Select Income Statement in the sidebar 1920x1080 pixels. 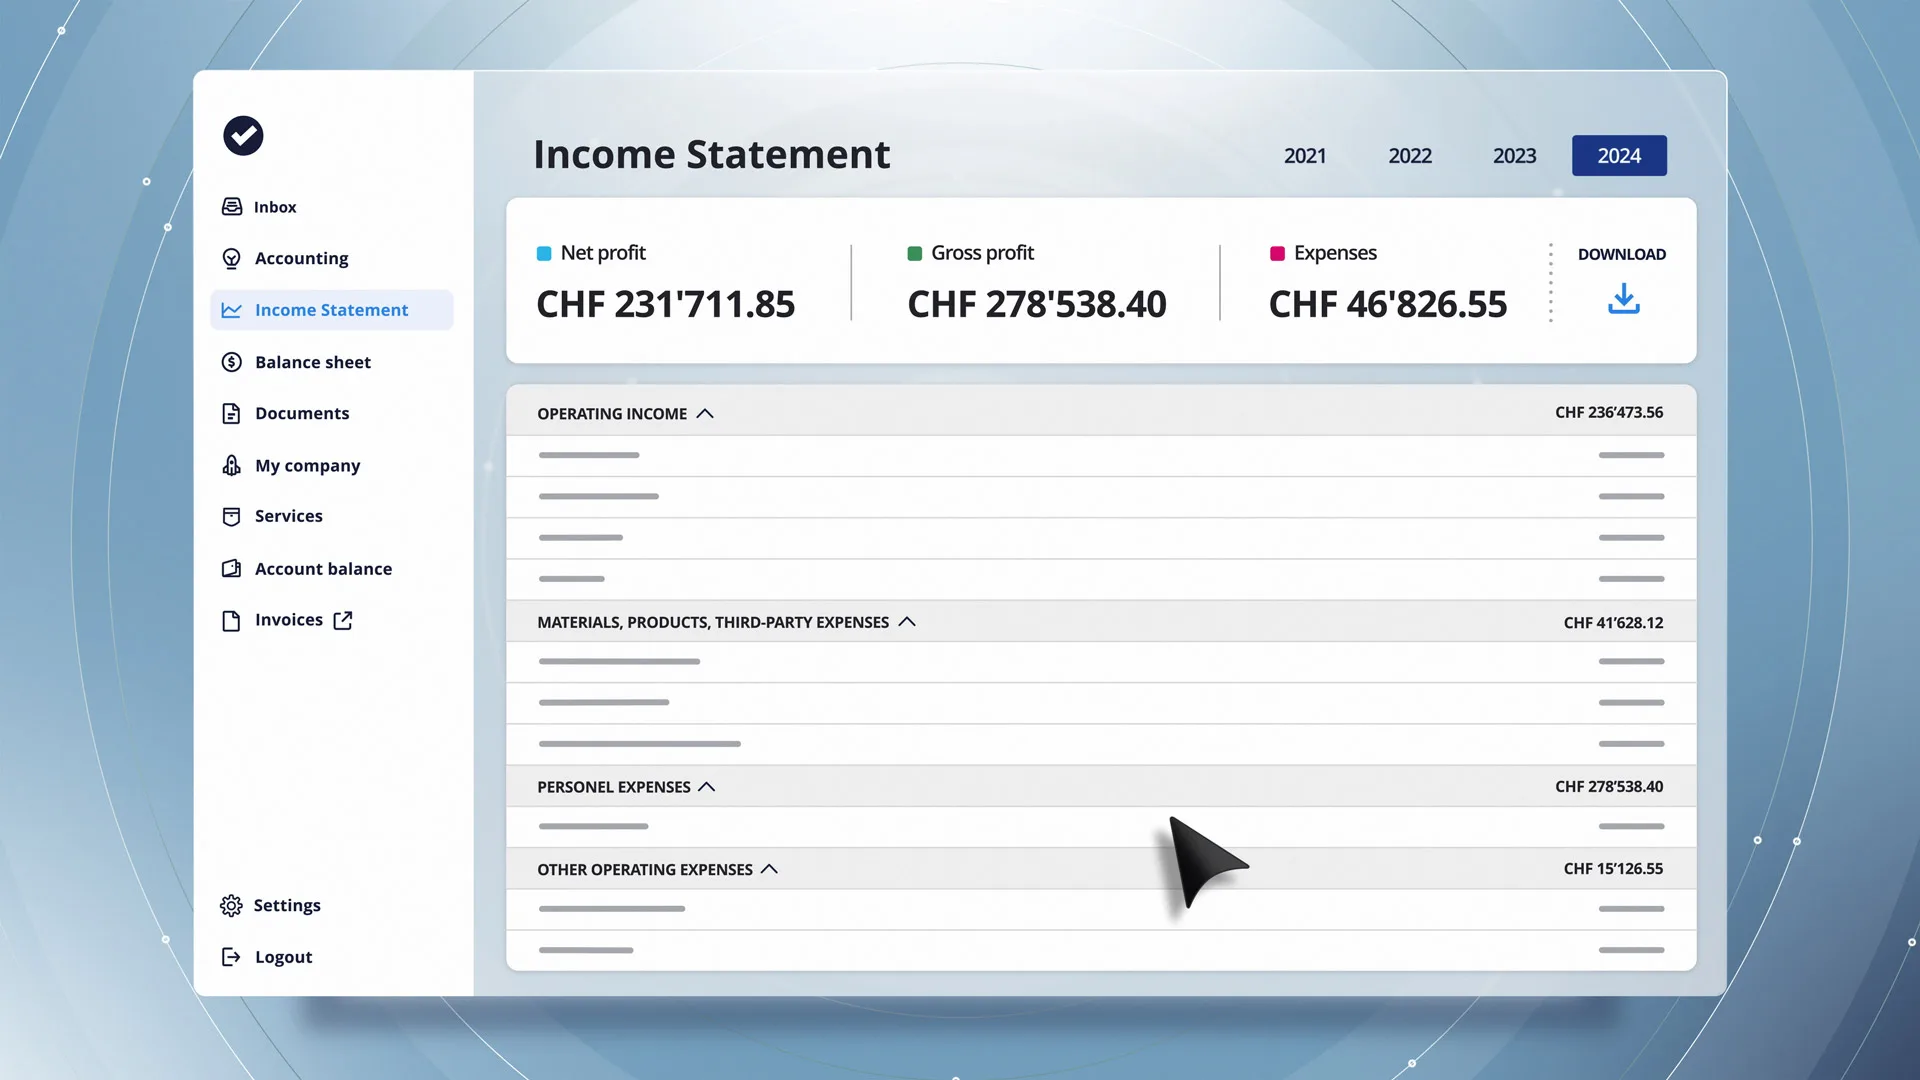tap(332, 310)
